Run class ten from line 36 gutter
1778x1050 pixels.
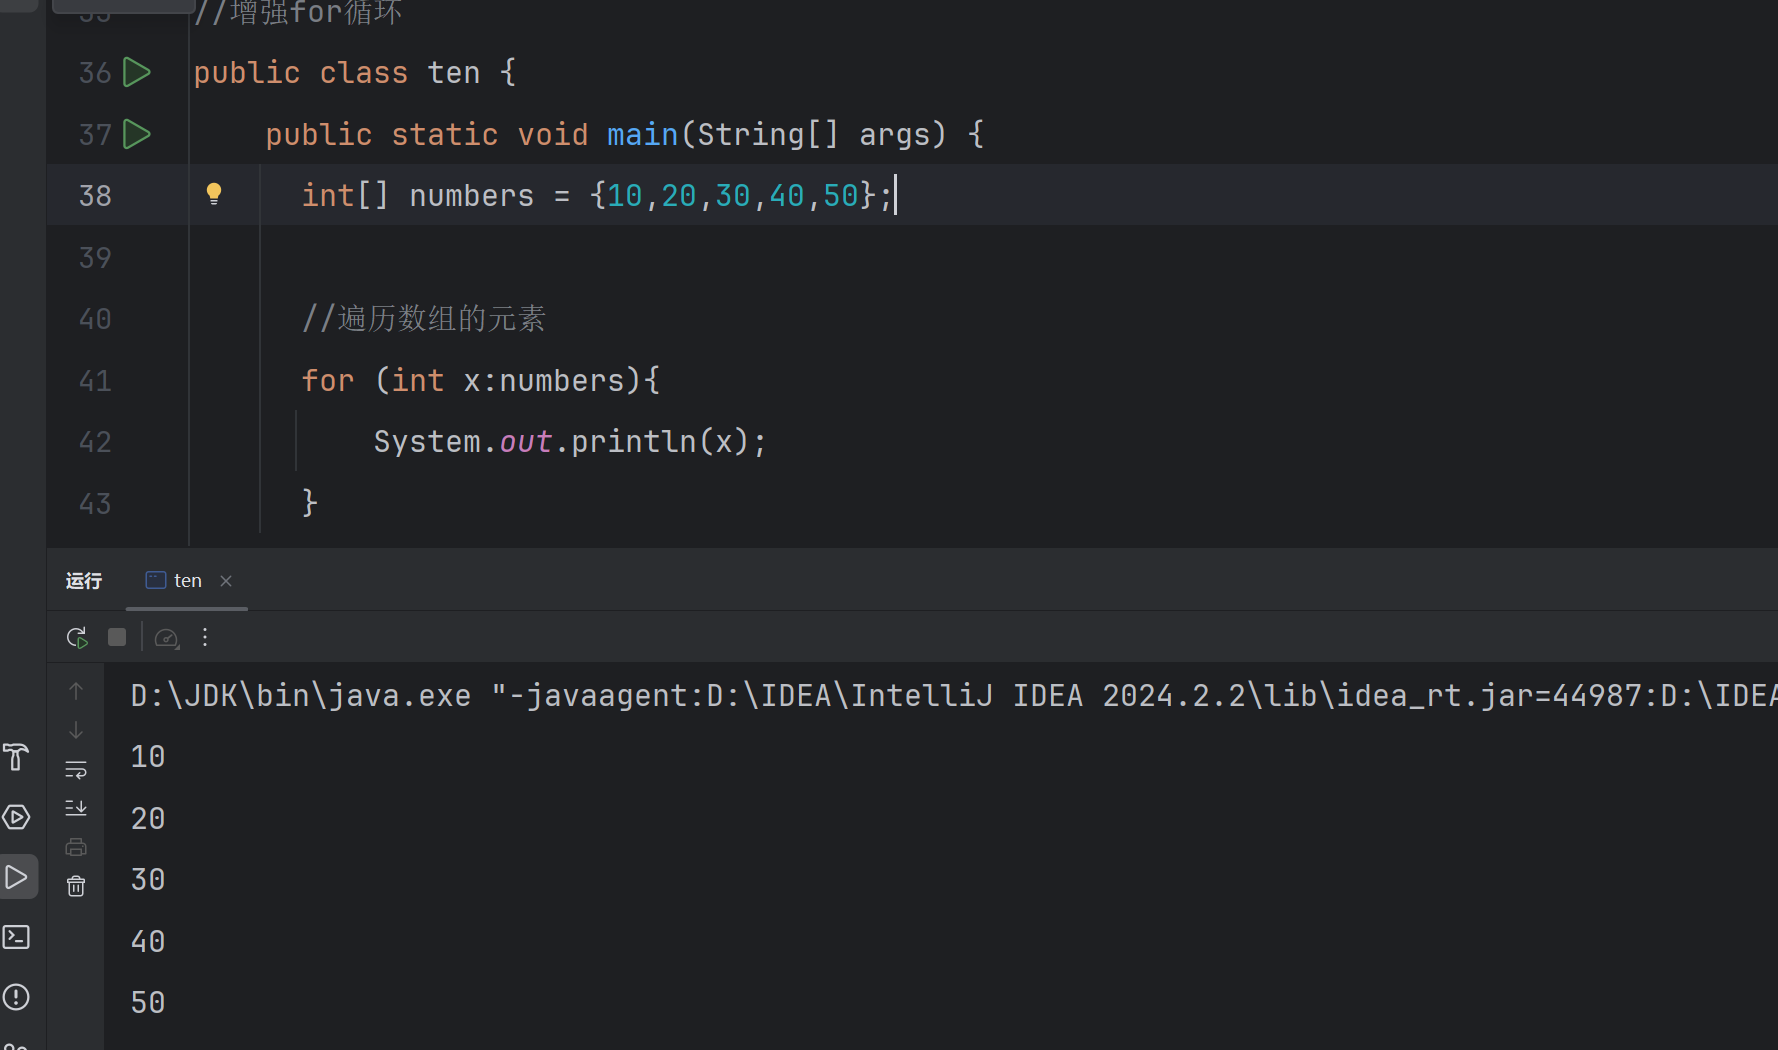(137, 72)
